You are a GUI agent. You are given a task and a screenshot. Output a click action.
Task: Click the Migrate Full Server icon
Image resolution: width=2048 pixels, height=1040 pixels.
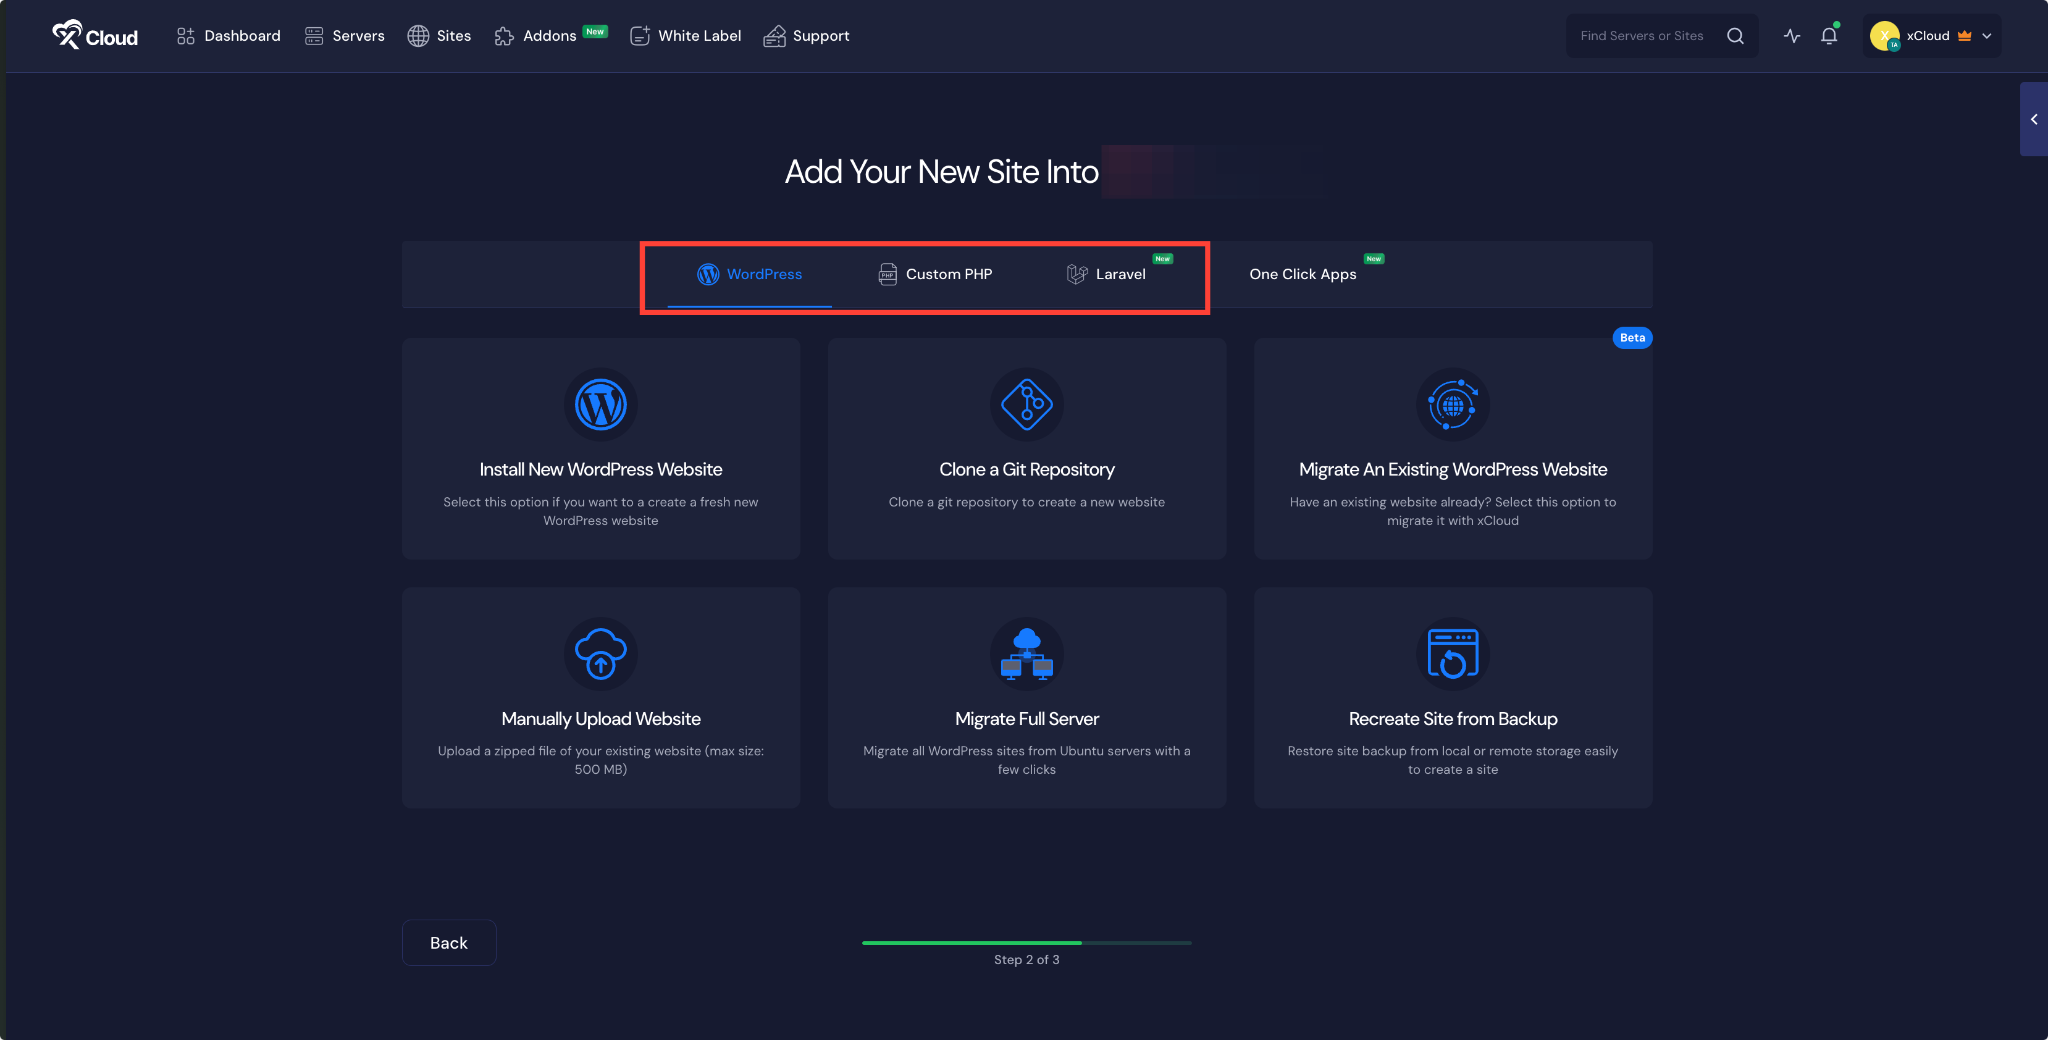[1026, 654]
